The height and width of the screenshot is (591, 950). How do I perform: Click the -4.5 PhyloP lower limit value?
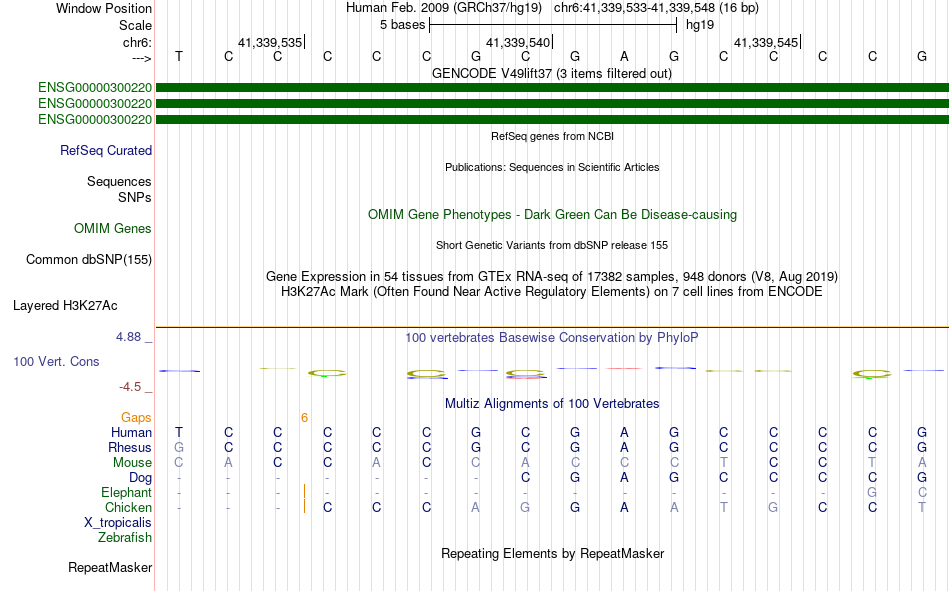130,387
